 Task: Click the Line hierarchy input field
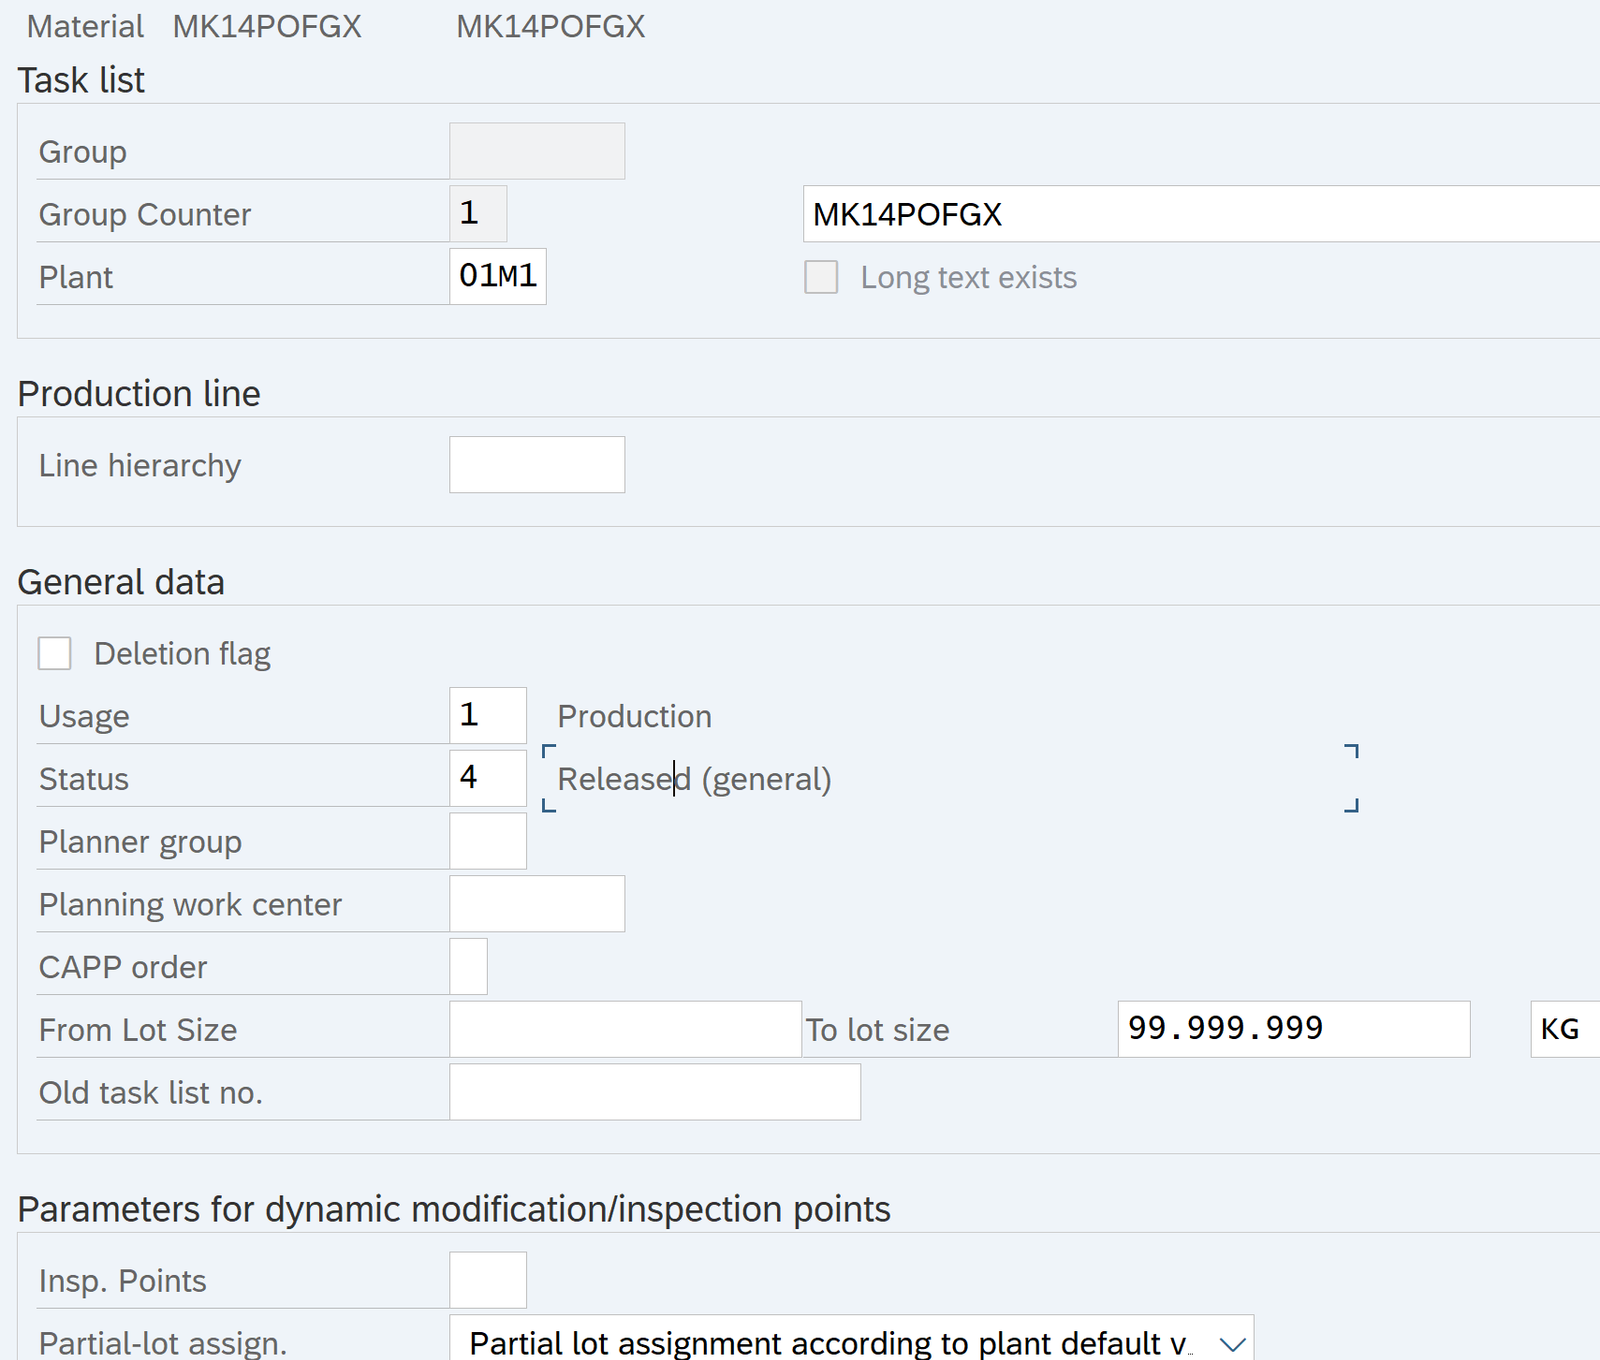(x=537, y=465)
